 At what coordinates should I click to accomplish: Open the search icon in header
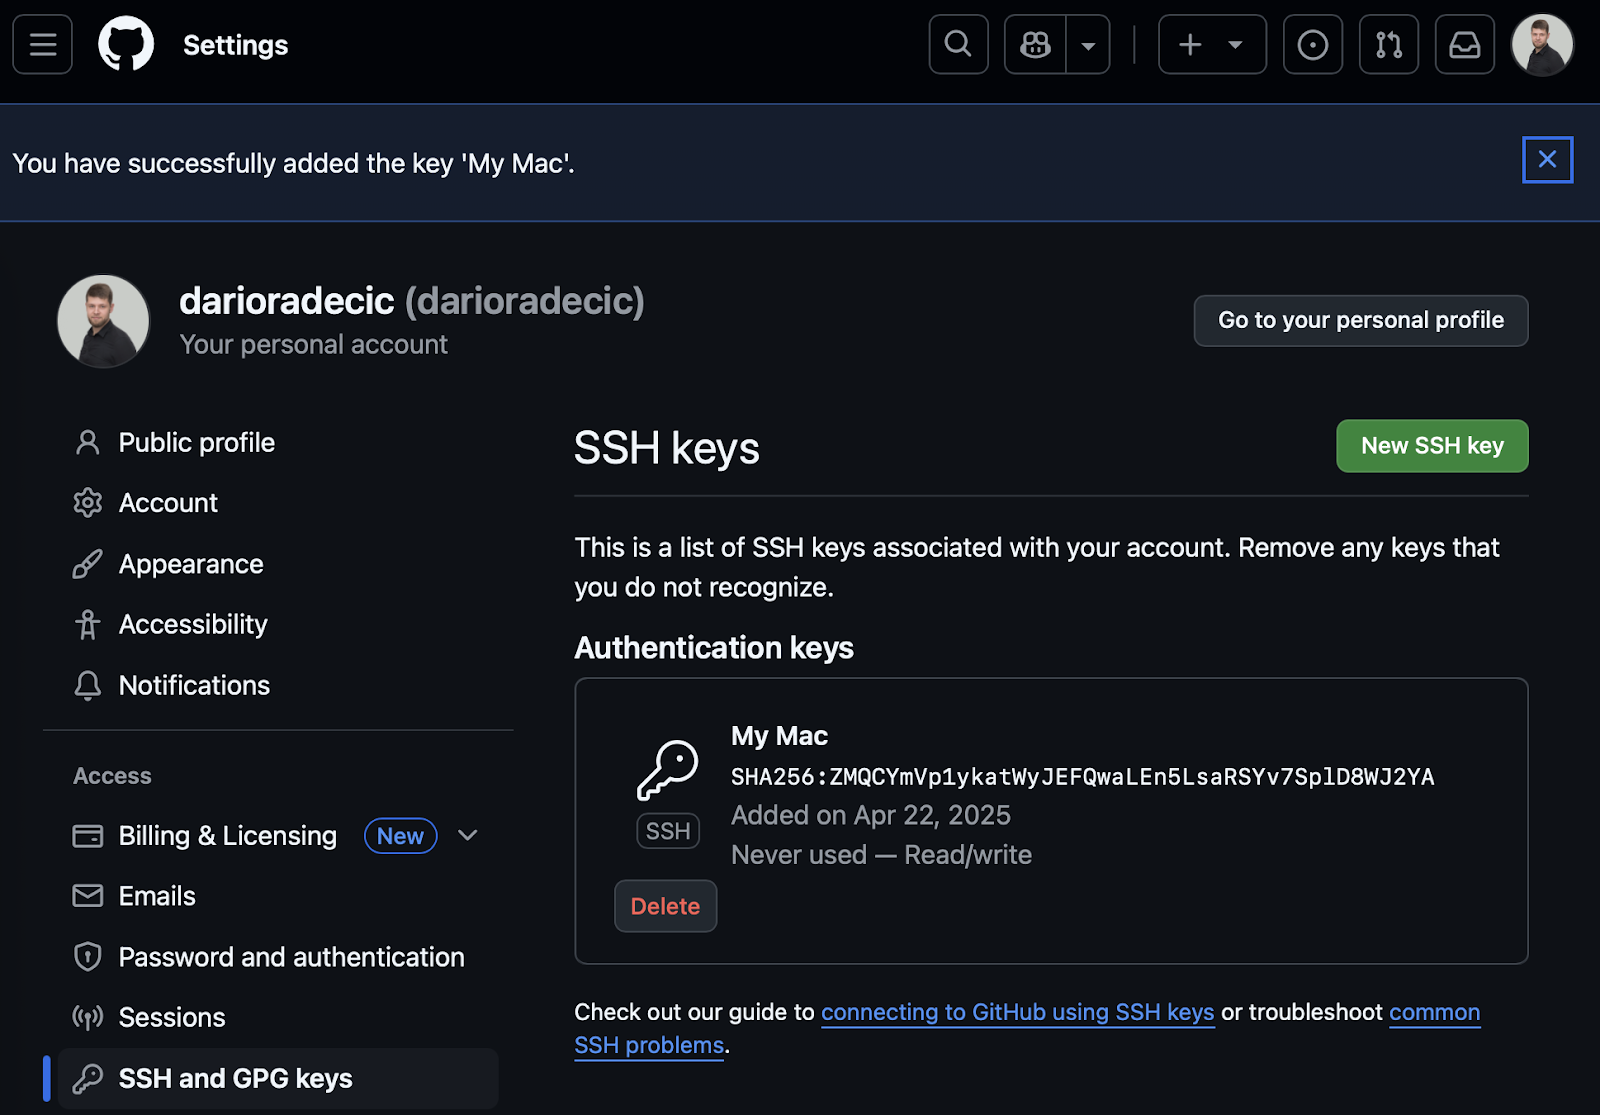pos(958,45)
